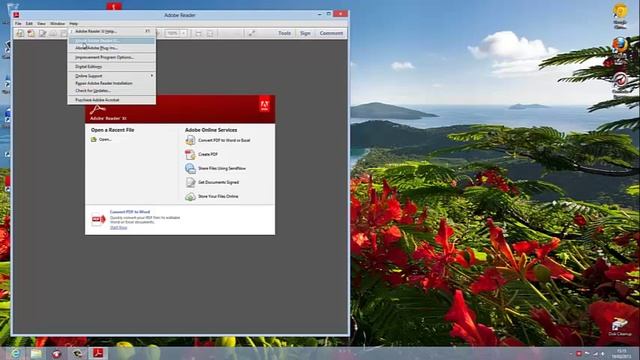Click Store Your Files Online link
Viewport: 640px width, 360px height.
[218, 196]
